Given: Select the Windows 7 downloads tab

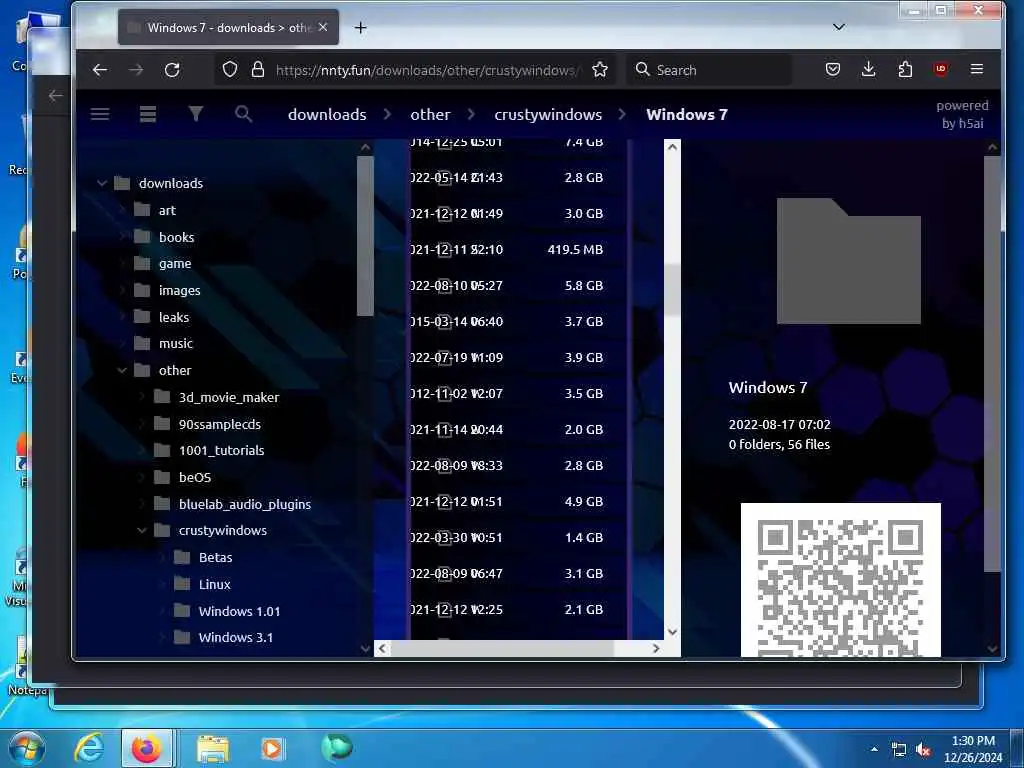Looking at the screenshot, I should pos(228,27).
